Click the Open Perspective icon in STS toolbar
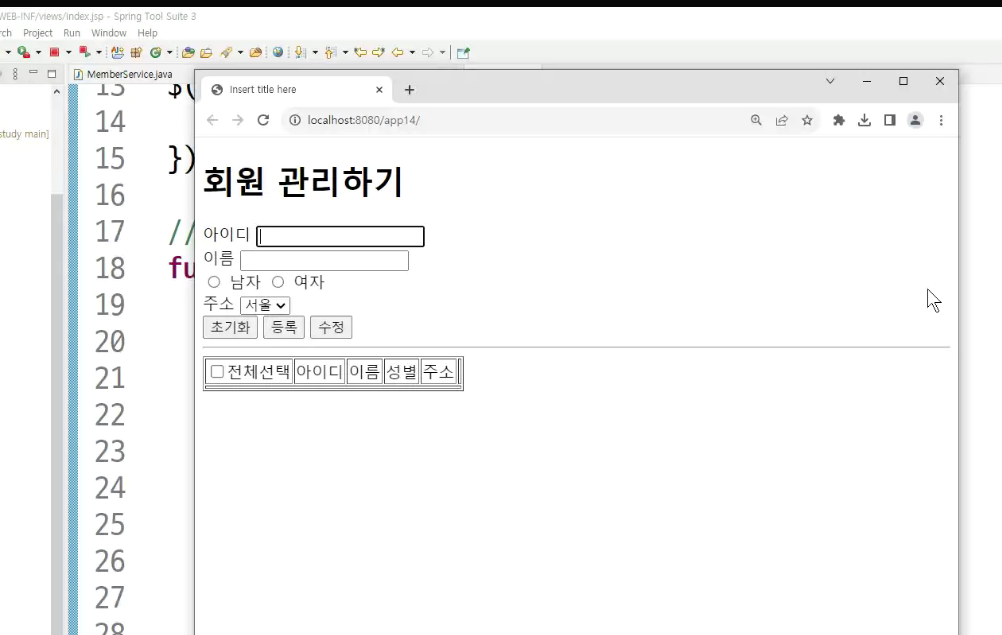 [463, 52]
